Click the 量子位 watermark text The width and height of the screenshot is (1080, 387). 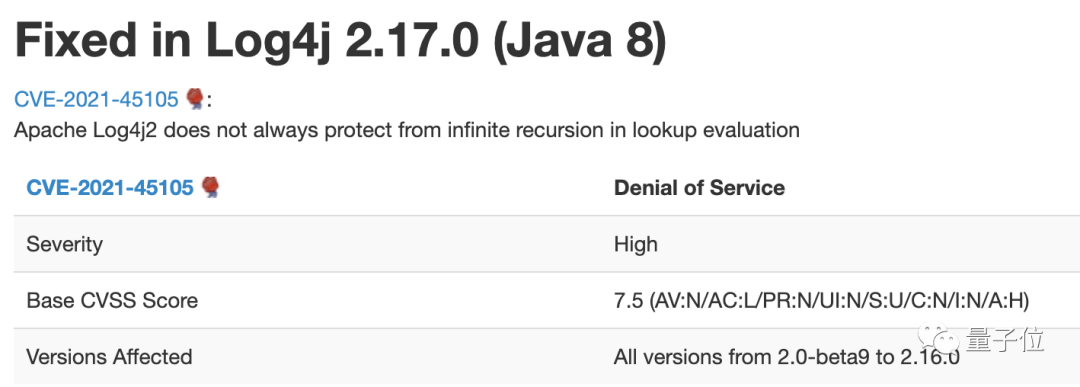(x=1004, y=339)
